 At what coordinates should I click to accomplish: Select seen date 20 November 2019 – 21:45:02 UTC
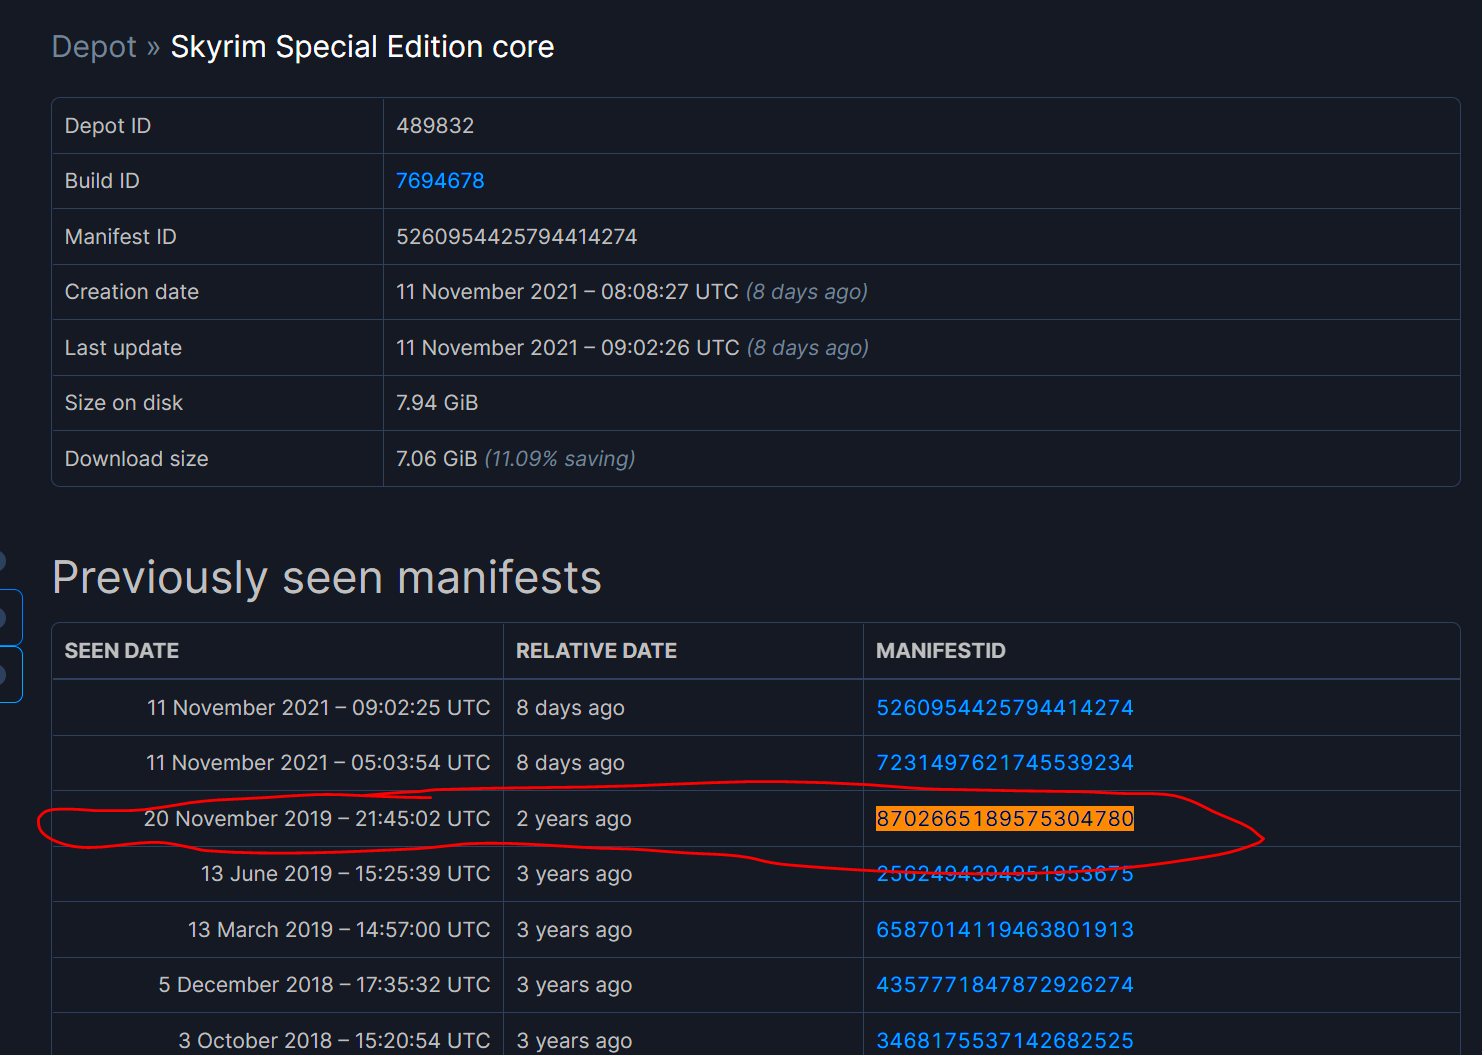pos(317,819)
